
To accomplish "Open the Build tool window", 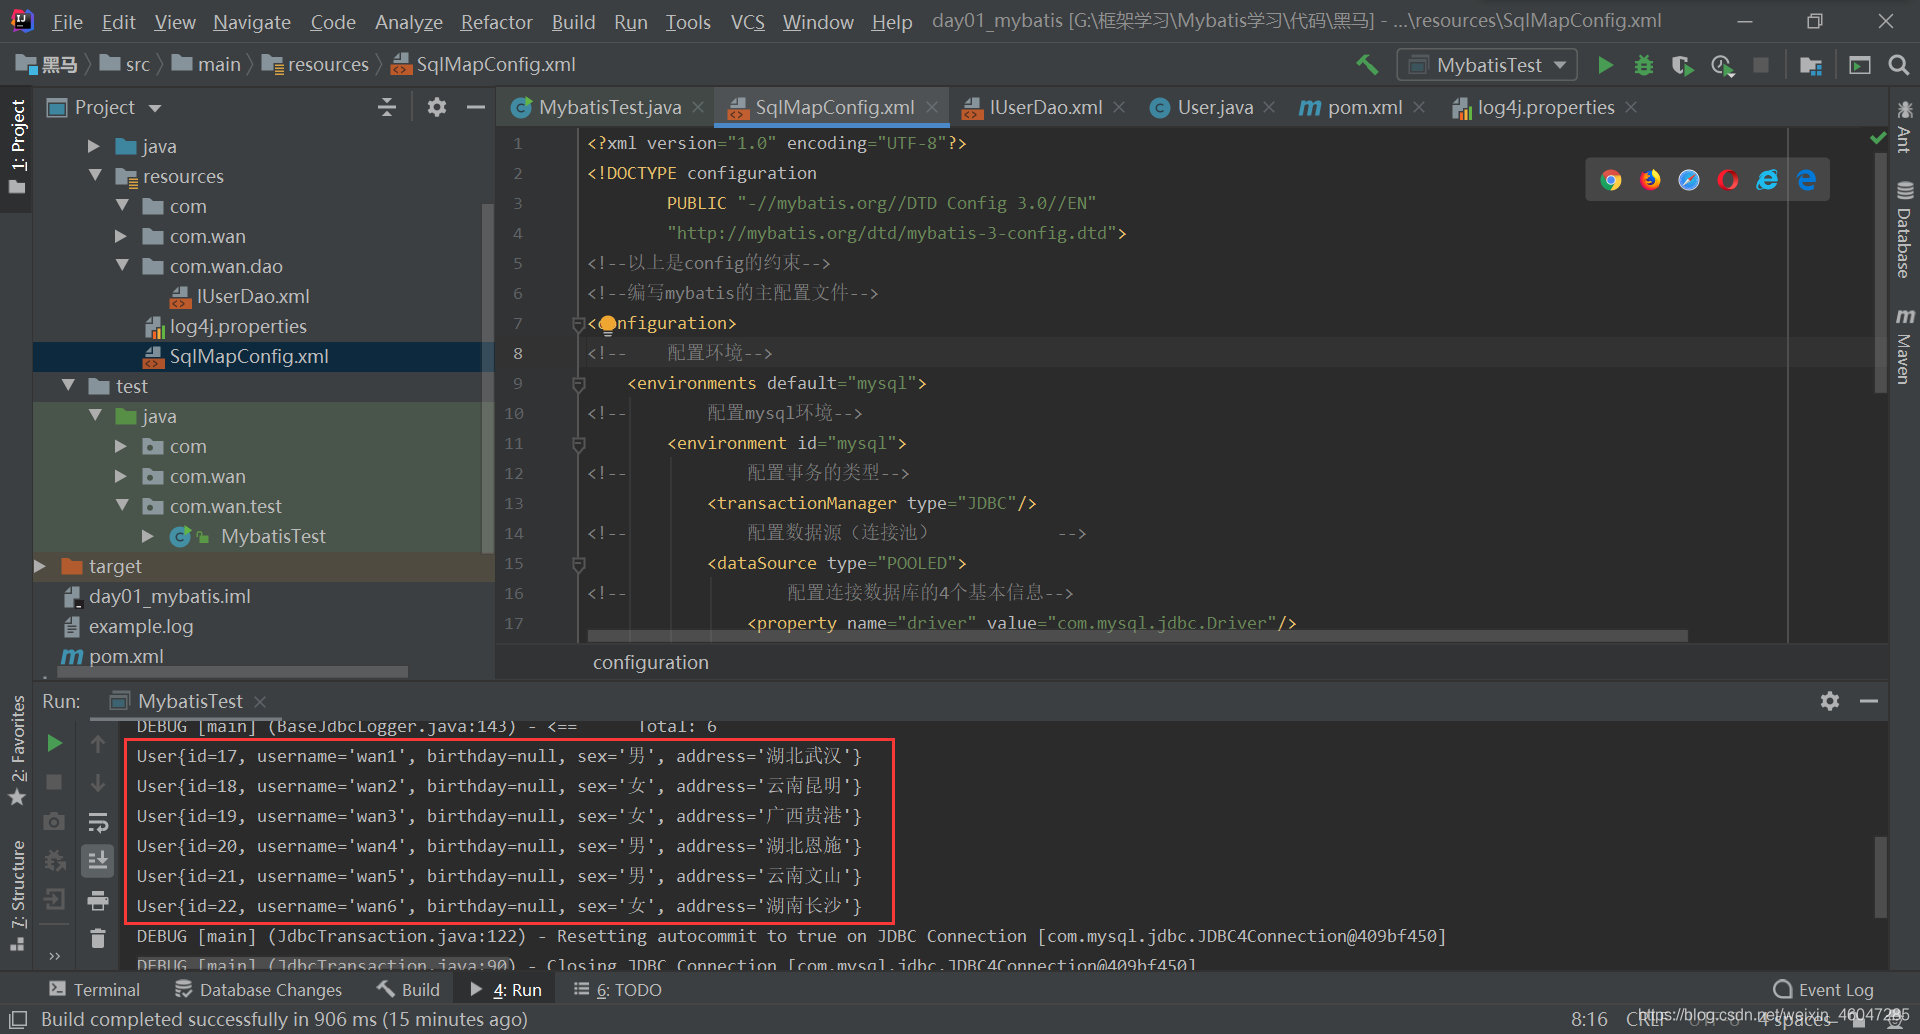I will (409, 990).
